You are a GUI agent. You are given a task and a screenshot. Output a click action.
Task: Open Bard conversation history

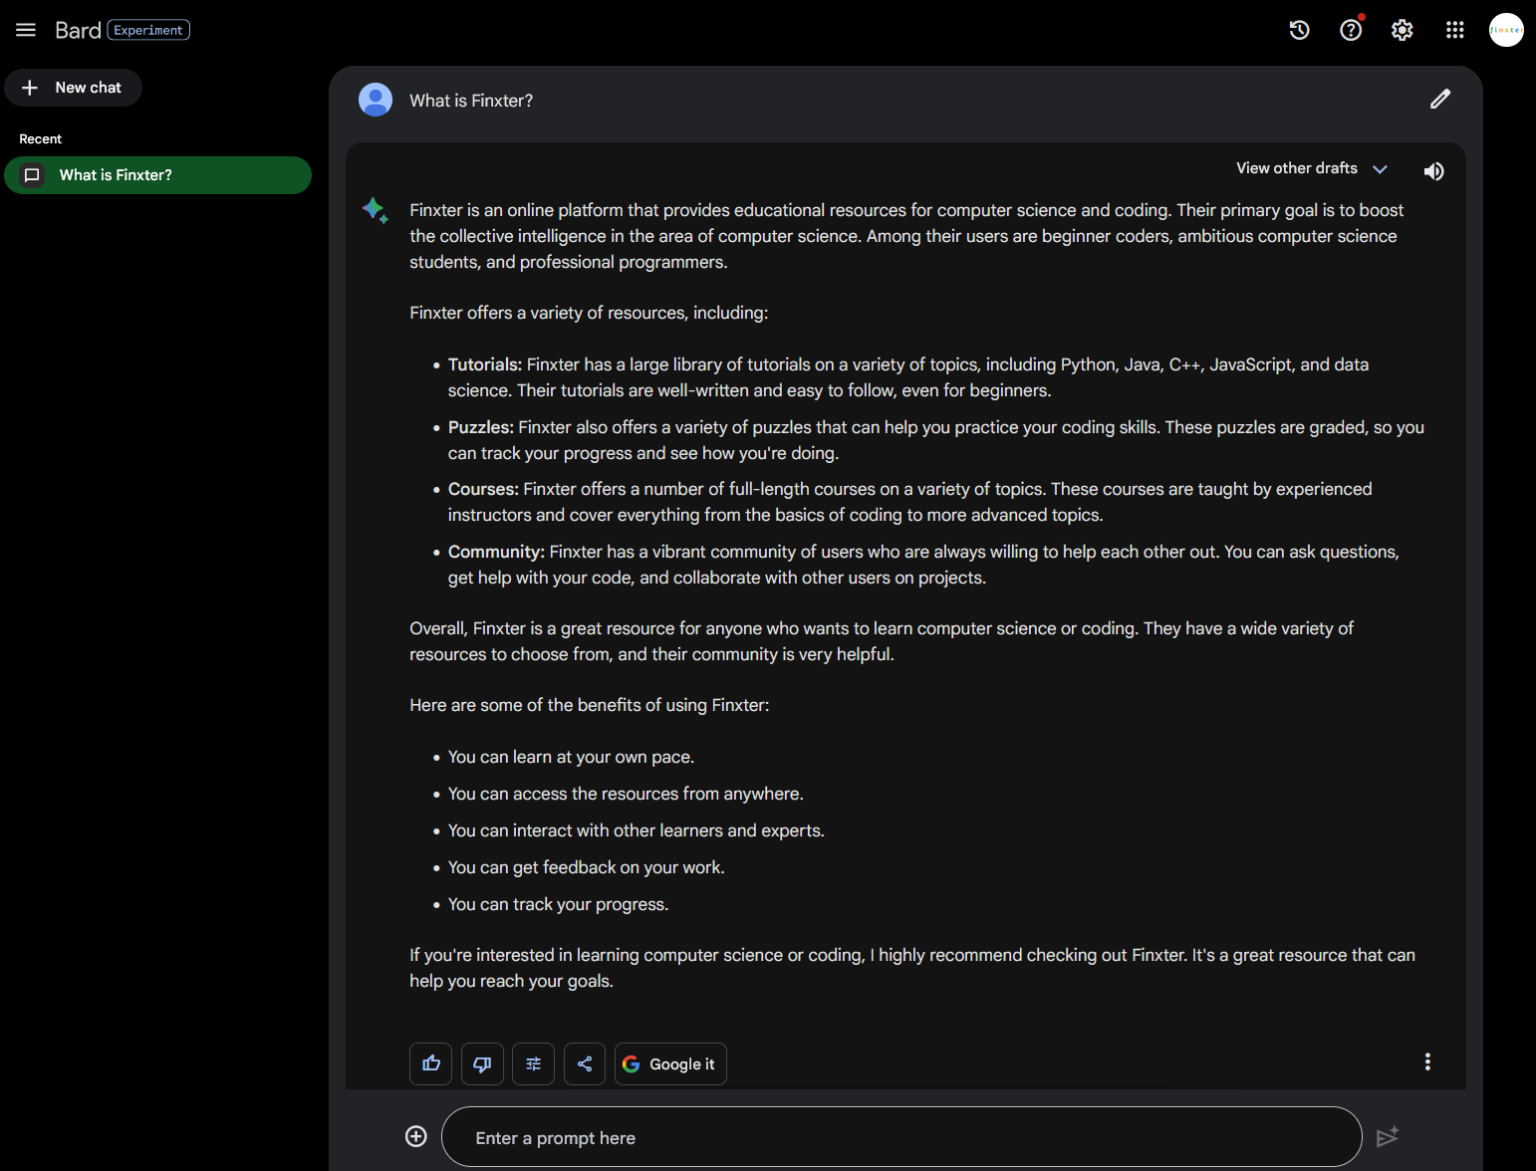(x=1298, y=30)
